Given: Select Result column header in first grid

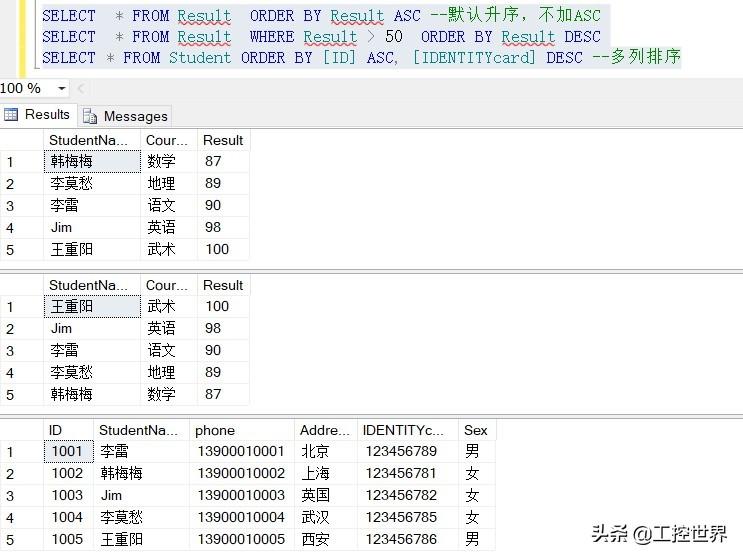Looking at the screenshot, I should [x=223, y=140].
